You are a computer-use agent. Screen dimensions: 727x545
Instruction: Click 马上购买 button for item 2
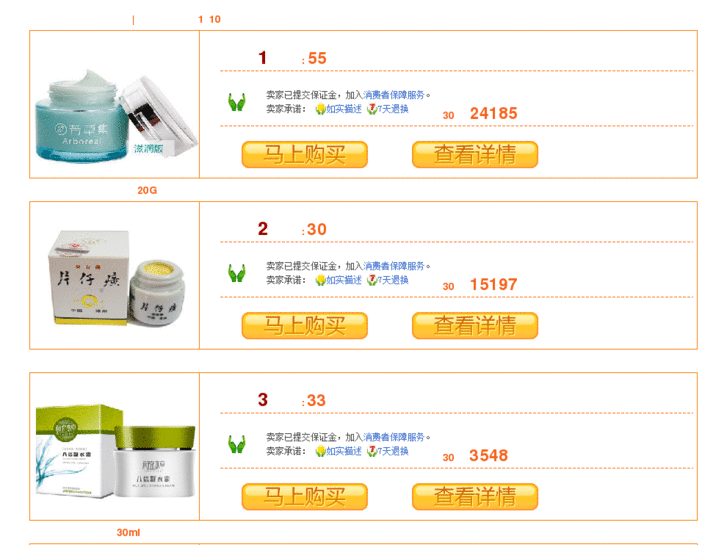tap(305, 326)
